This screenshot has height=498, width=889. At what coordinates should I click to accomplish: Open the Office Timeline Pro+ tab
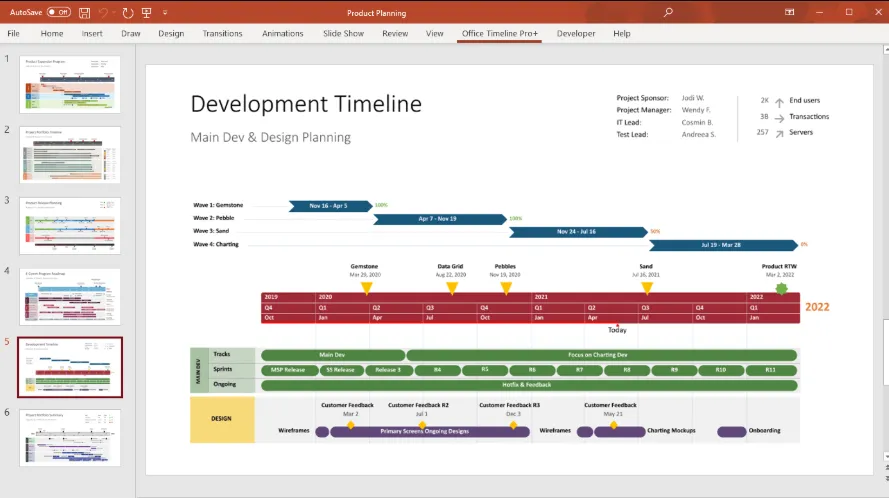click(499, 33)
